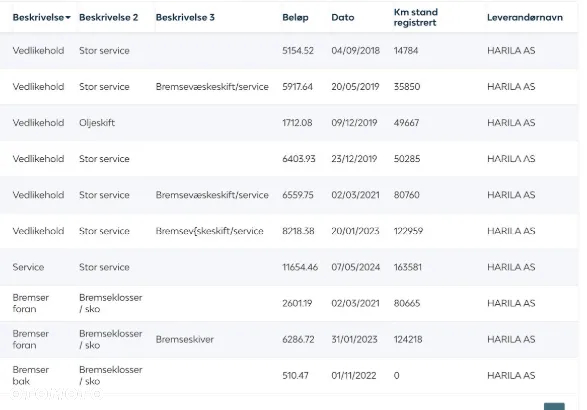The width and height of the screenshot is (587, 410).
Task: Click the Beskrivelse 2 column header
Action: click(109, 17)
